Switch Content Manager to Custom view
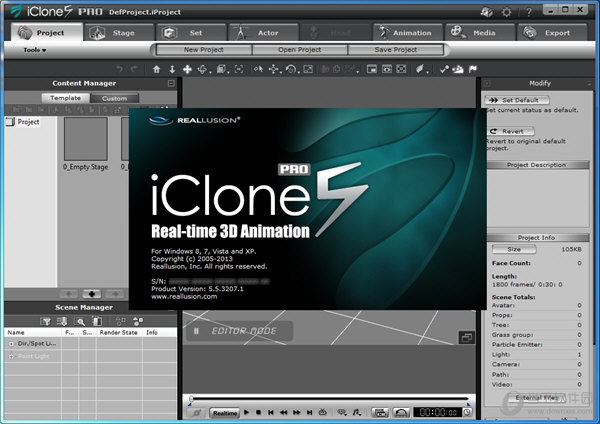Viewport: 600px width, 424px height. click(x=114, y=98)
